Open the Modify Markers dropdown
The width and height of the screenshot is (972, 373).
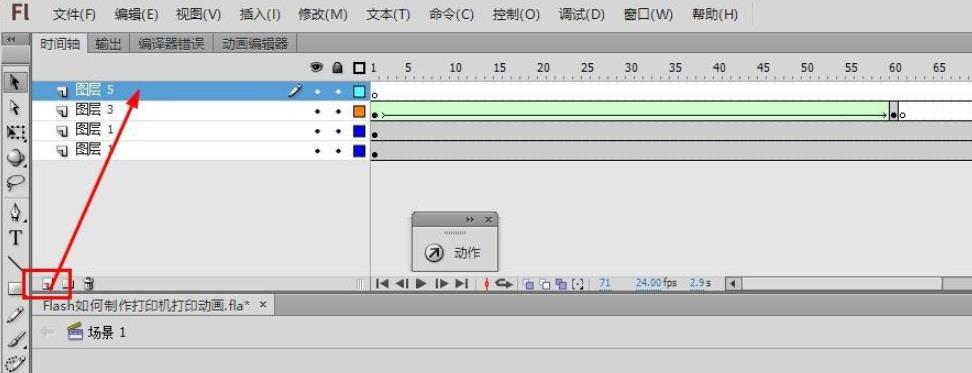(x=578, y=284)
